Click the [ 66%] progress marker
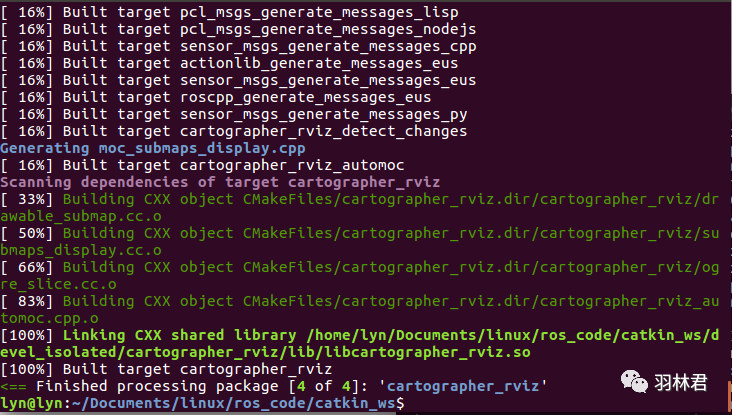732x415 pixels. click(27, 267)
